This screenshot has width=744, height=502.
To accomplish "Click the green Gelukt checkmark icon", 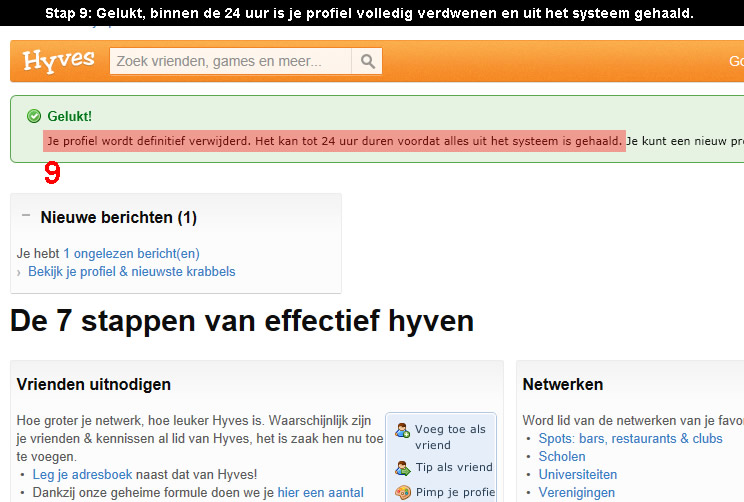I will coord(34,116).
